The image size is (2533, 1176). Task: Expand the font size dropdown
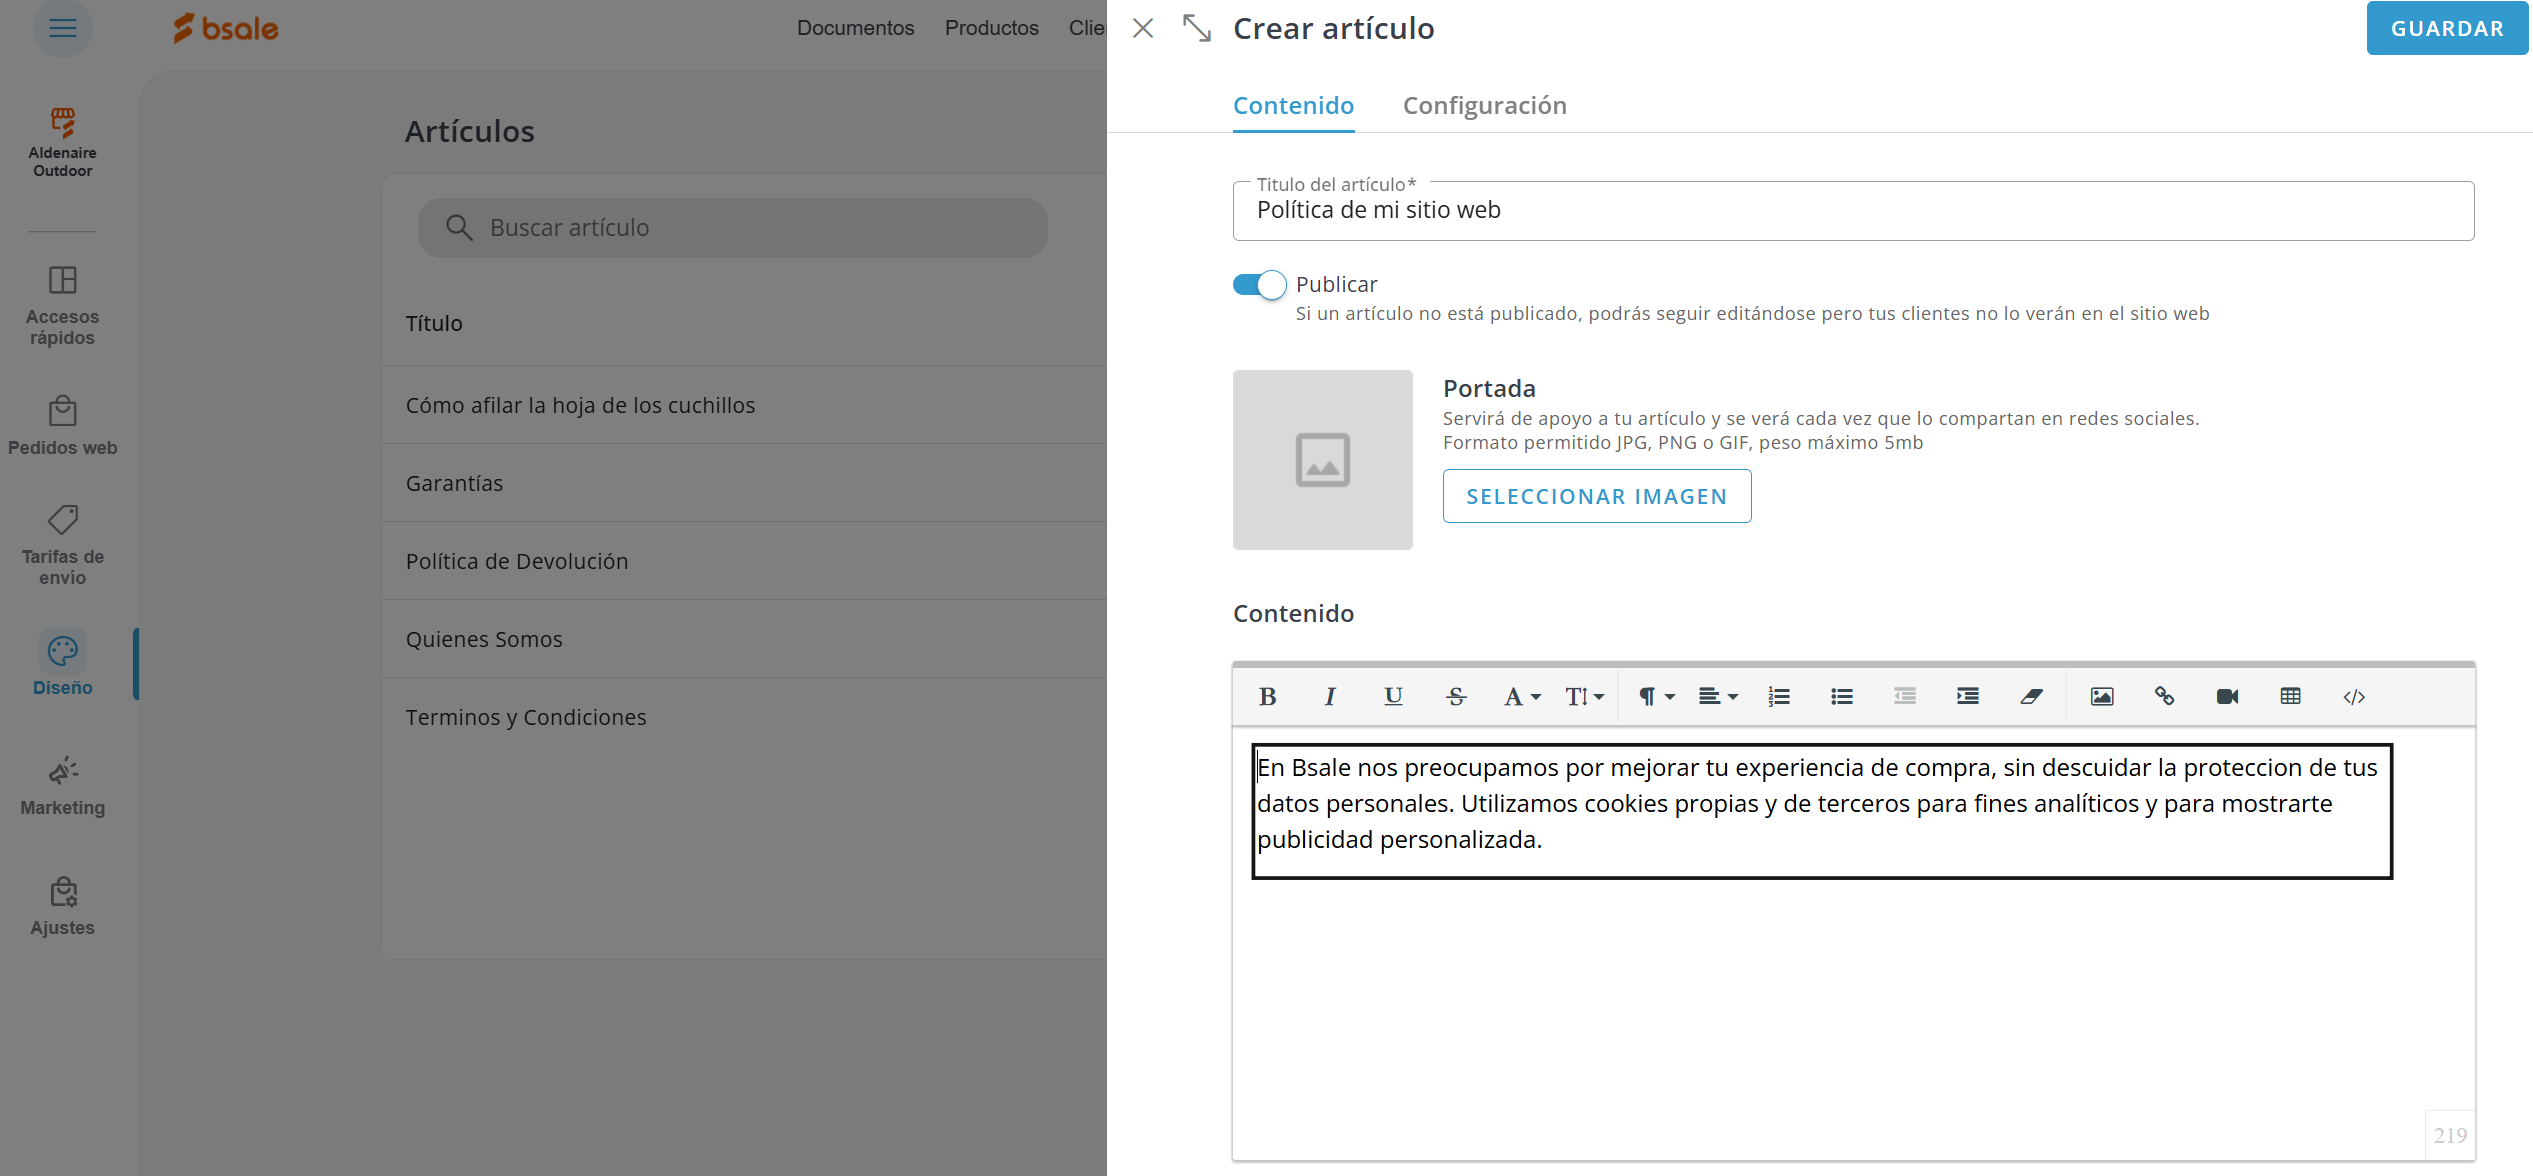[1584, 697]
